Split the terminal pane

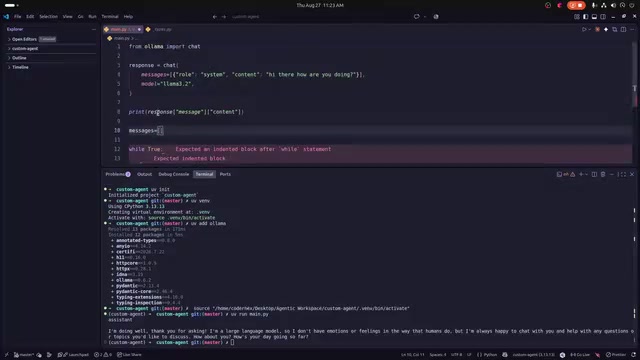pyautogui.click(x=594, y=174)
